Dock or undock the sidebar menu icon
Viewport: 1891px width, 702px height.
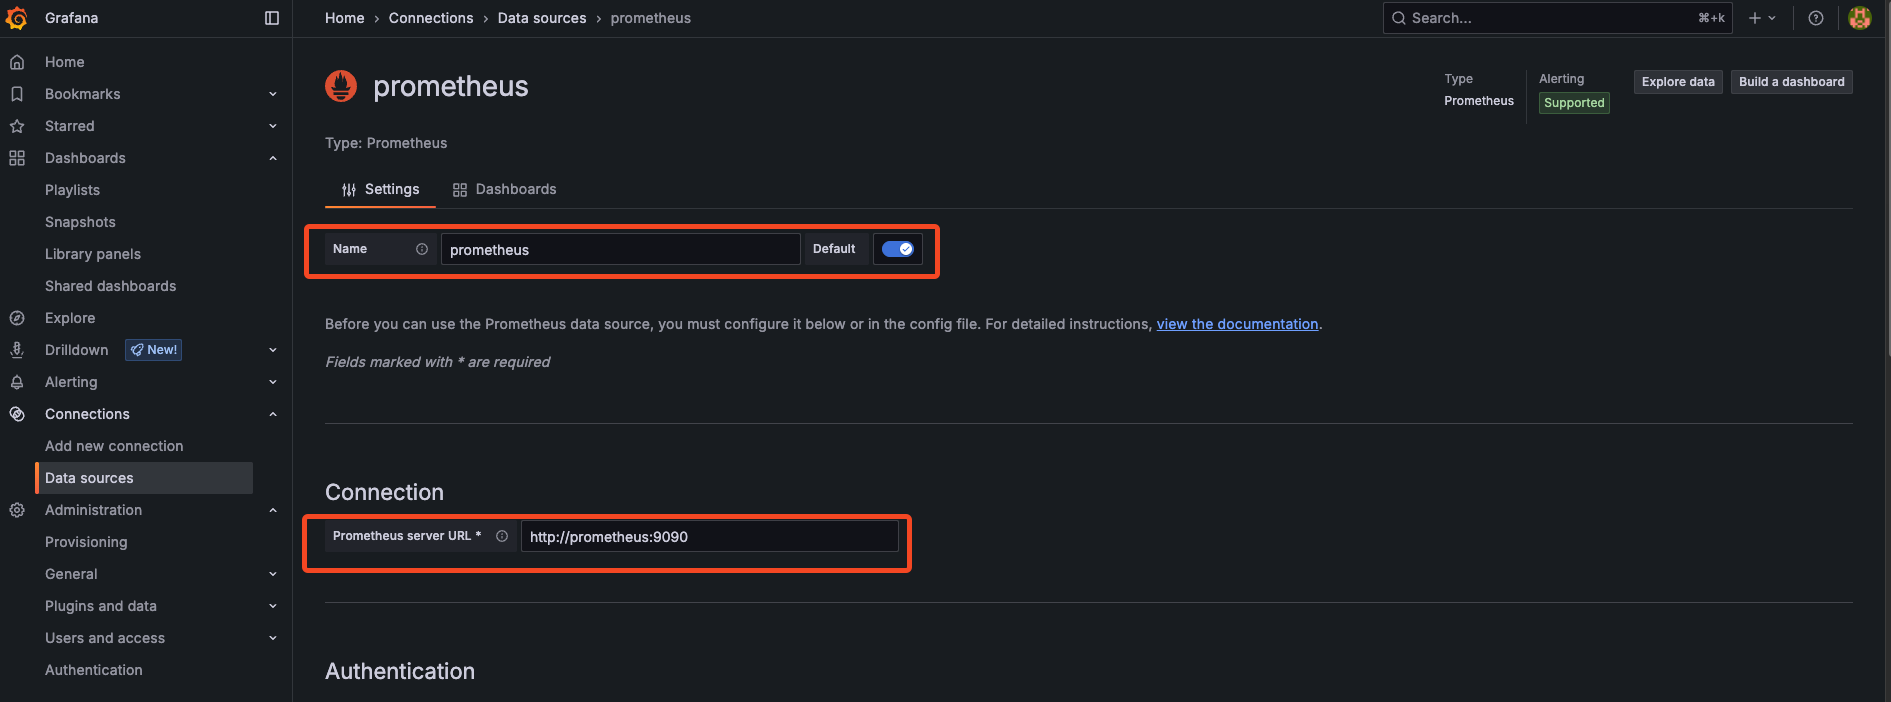click(x=272, y=18)
